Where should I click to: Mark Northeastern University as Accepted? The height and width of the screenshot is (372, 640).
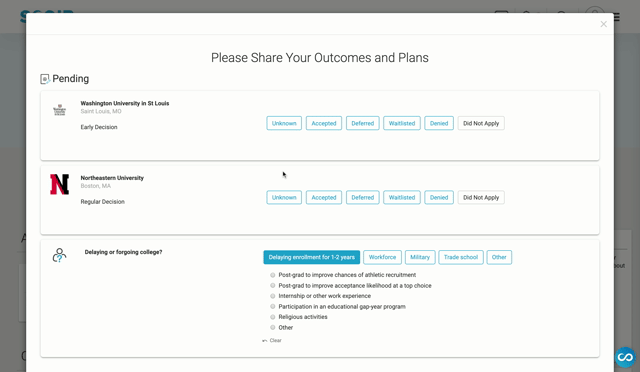pyautogui.click(x=324, y=198)
